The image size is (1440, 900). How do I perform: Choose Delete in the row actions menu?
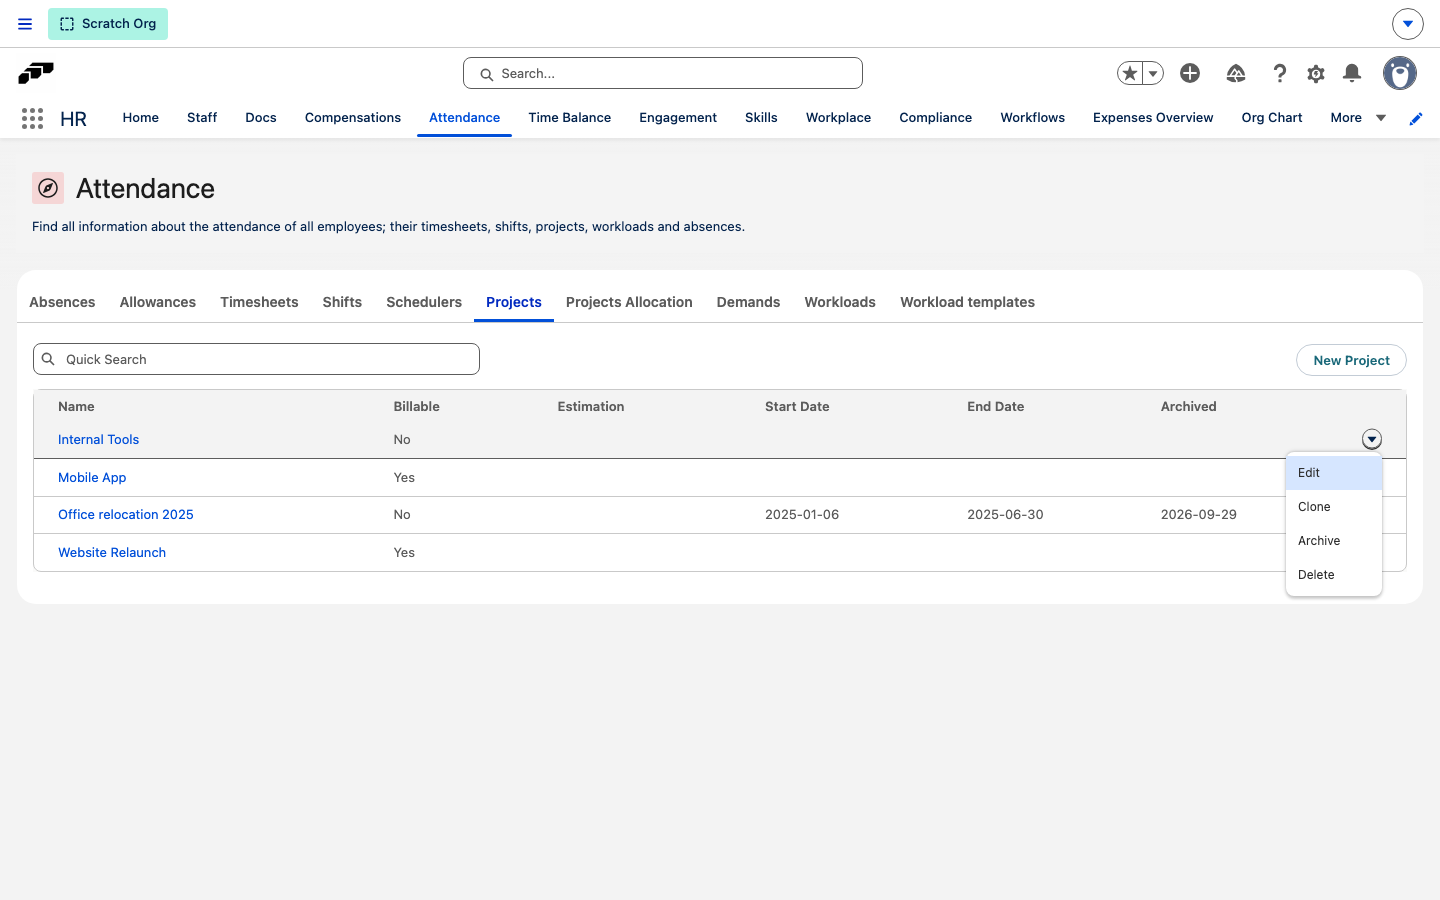click(1334, 575)
